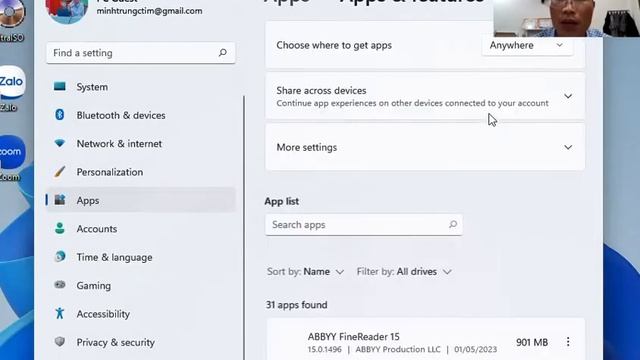Click the magnifier in Search apps box
The image size is (640, 360).
tap(453, 224)
